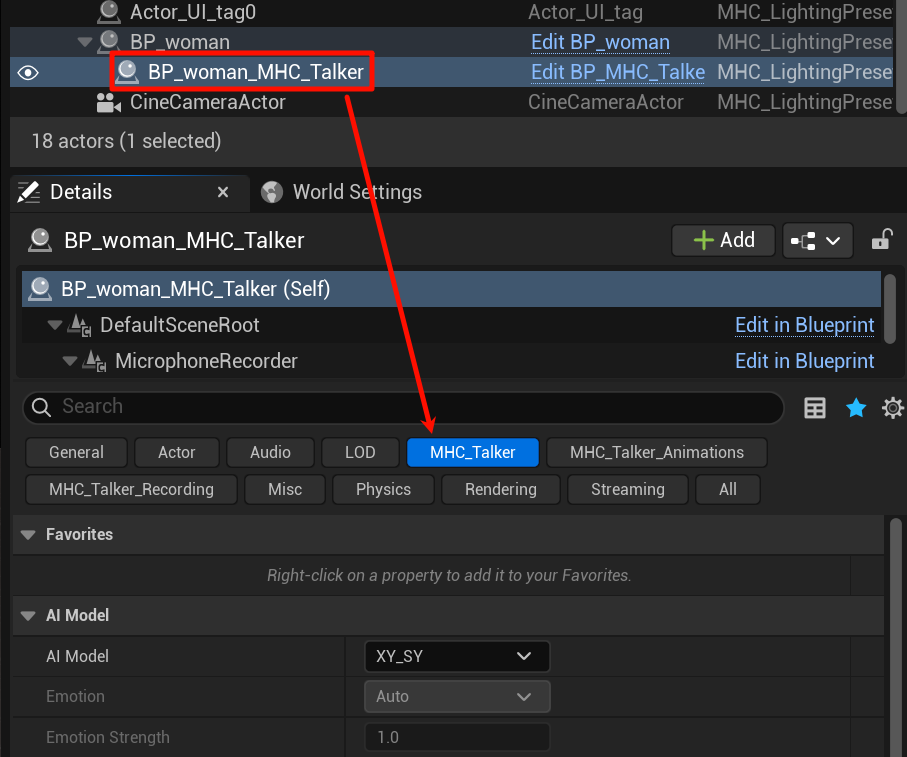Image resolution: width=907 pixels, height=757 pixels.
Task: Open the AI Model XY_SY dropdown
Action: (x=457, y=656)
